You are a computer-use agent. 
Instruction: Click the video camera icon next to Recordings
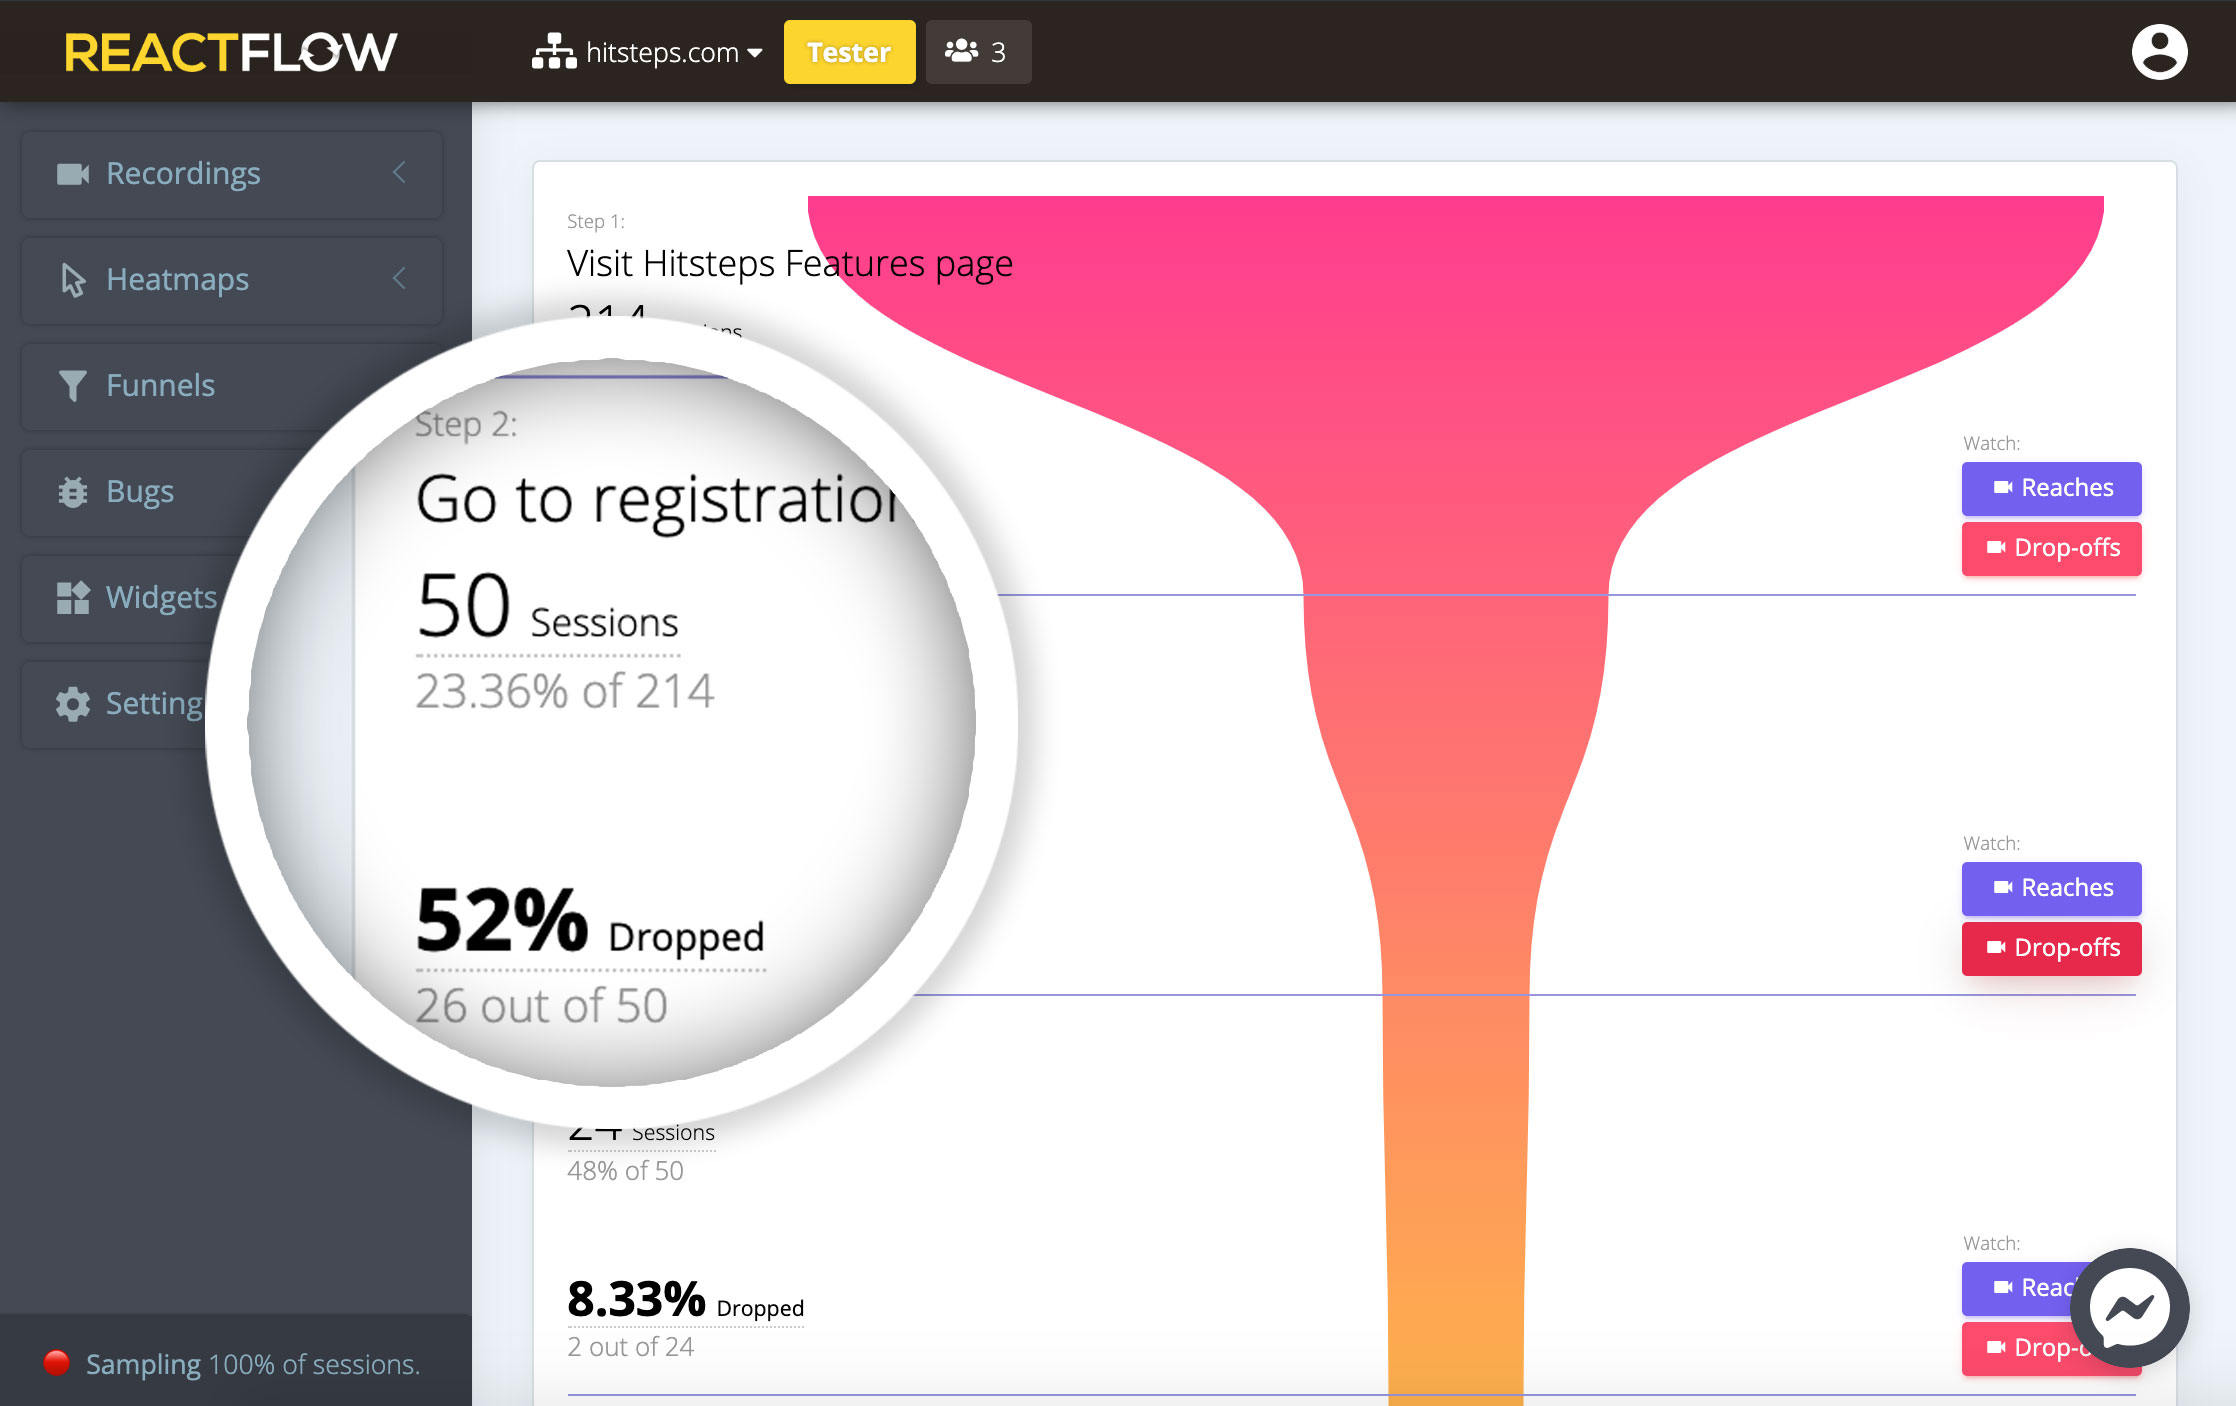73,174
